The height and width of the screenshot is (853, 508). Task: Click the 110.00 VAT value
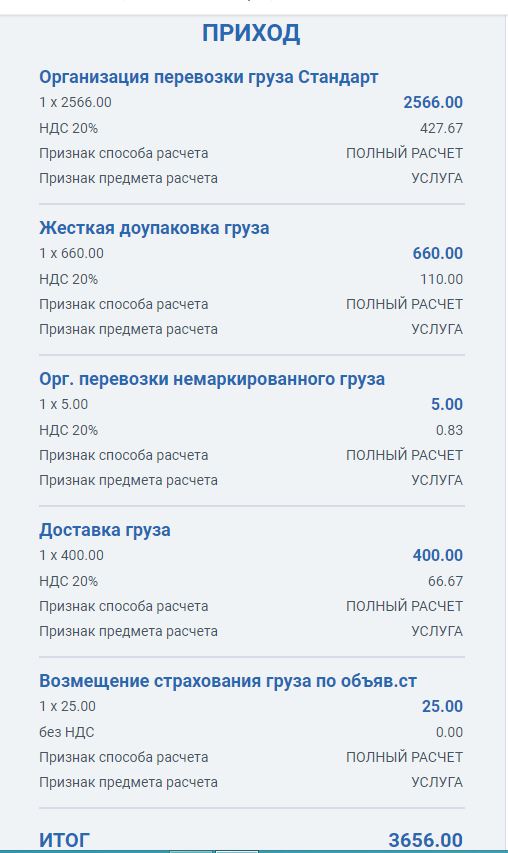coord(441,280)
